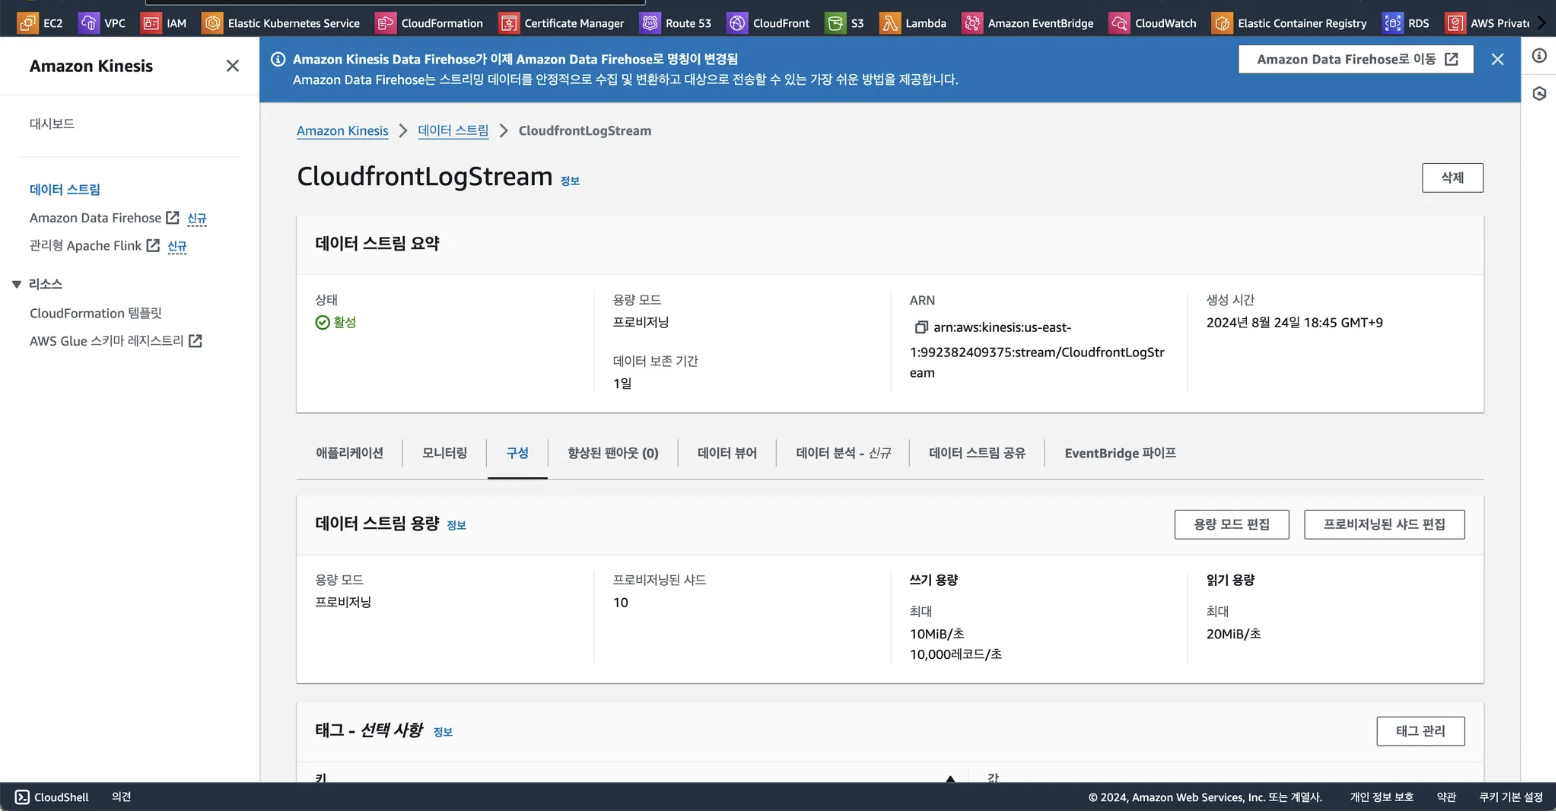
Task: Click external link icon beside AWS Glue 스키마 레지스트리
Action: (x=196, y=341)
